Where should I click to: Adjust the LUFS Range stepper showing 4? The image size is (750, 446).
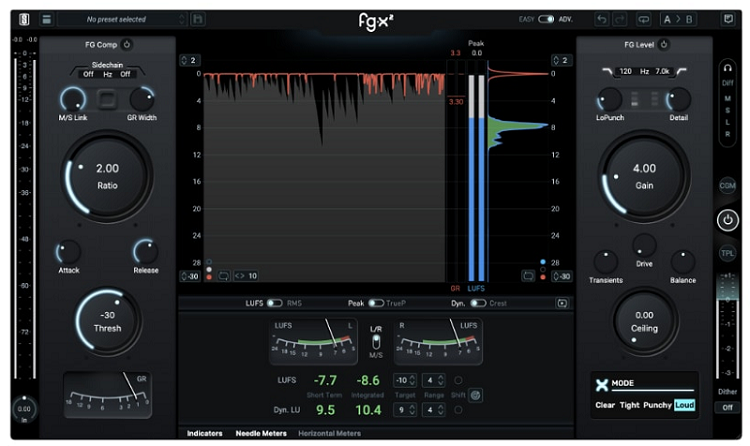pyautogui.click(x=434, y=380)
